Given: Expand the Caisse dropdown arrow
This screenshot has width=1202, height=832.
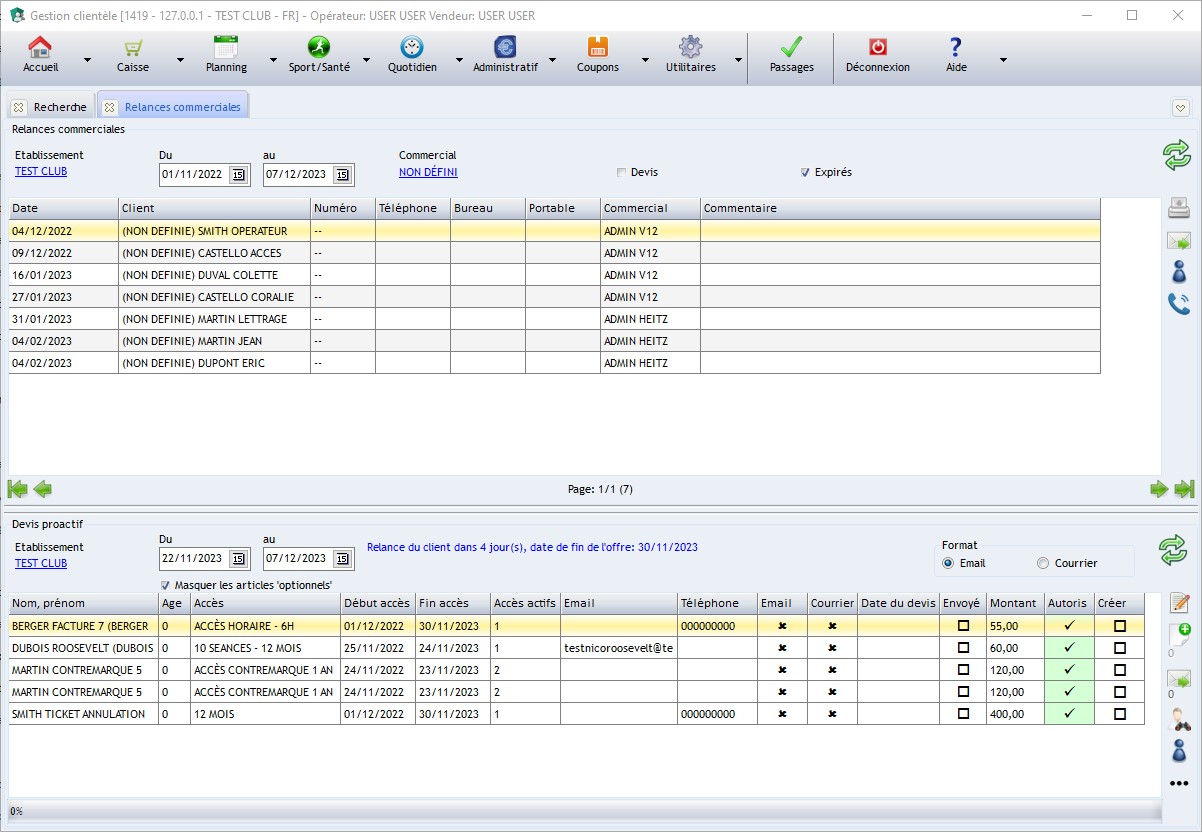Looking at the screenshot, I should [180, 60].
